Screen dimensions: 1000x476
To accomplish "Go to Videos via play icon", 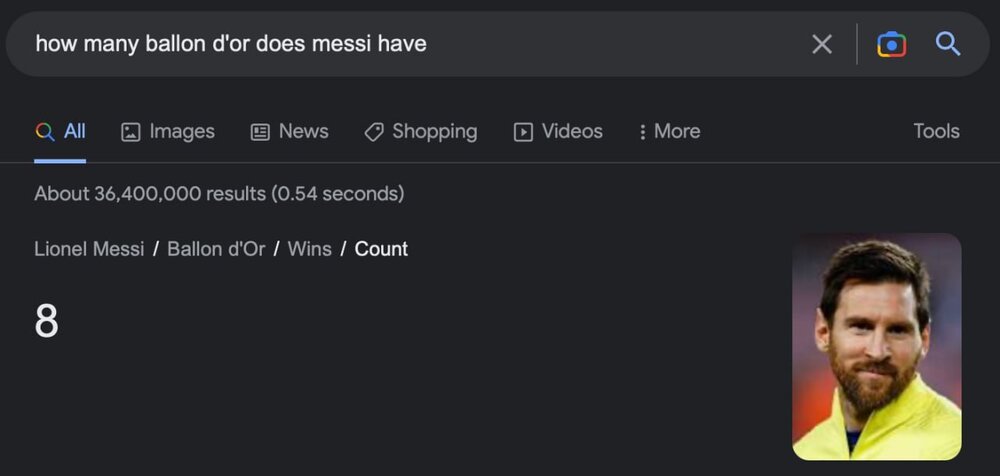I will pyautogui.click(x=523, y=132).
